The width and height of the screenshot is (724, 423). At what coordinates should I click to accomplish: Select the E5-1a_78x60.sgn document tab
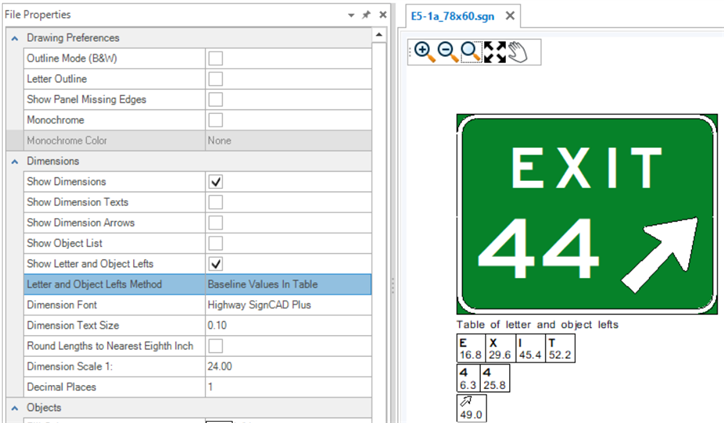453,16
